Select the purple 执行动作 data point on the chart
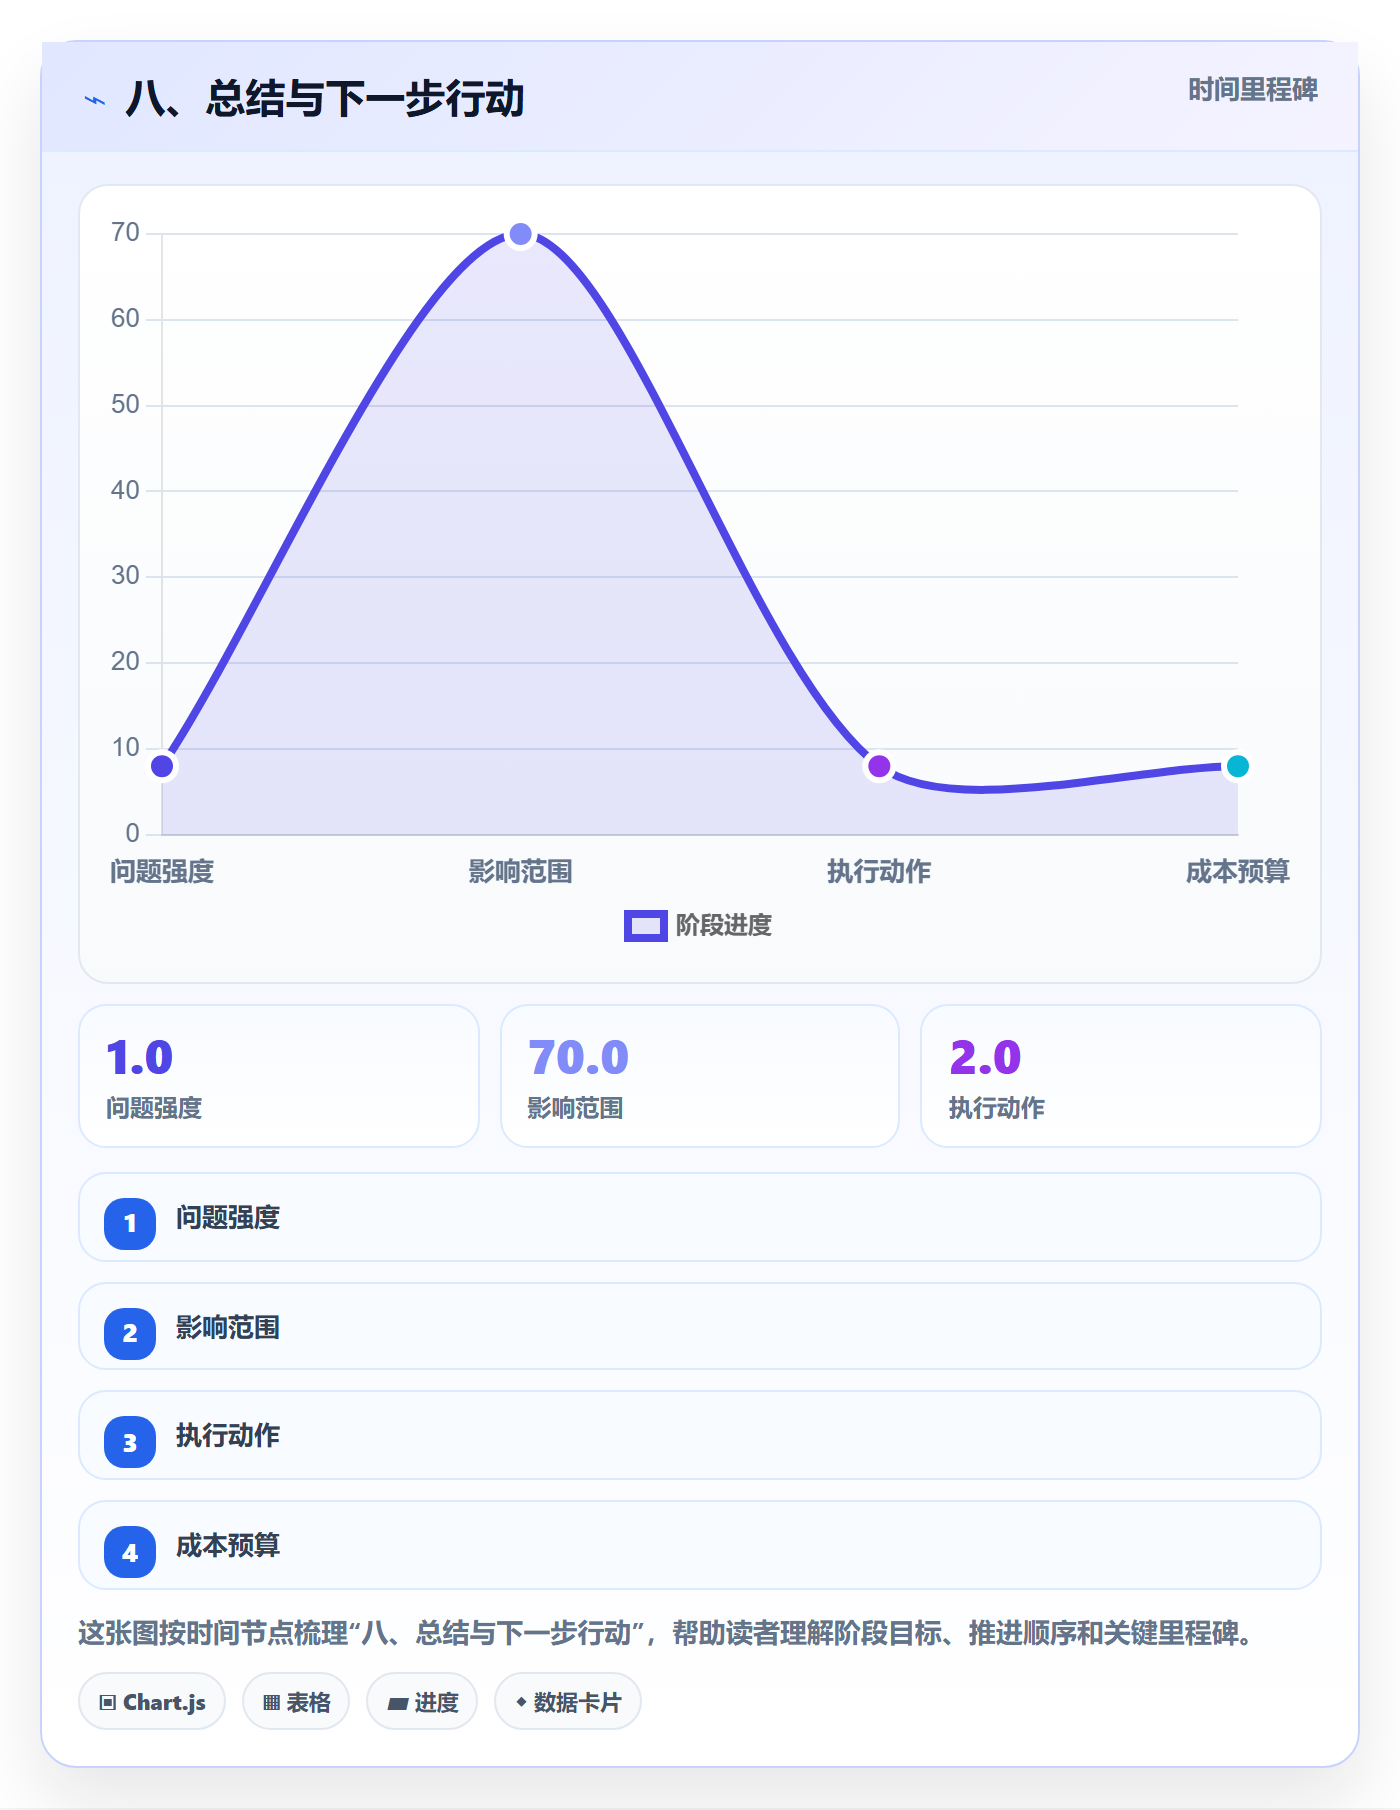Screen dimensions: 1400x1810 click(x=879, y=766)
